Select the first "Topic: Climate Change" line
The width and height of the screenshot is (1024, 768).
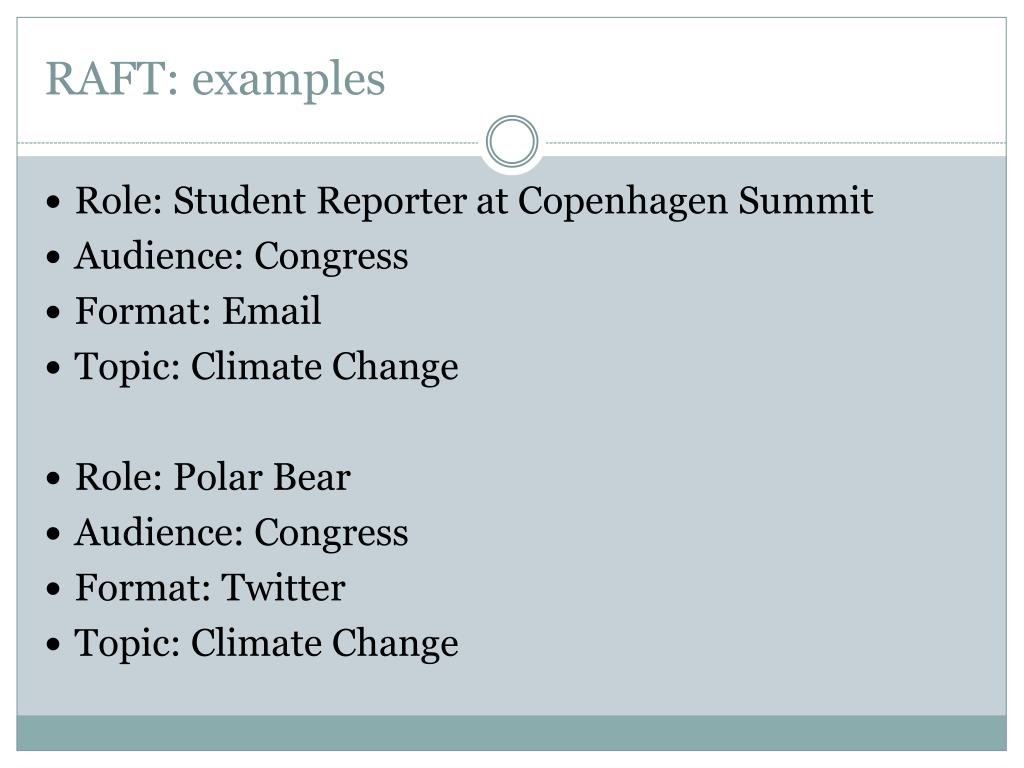tap(266, 367)
